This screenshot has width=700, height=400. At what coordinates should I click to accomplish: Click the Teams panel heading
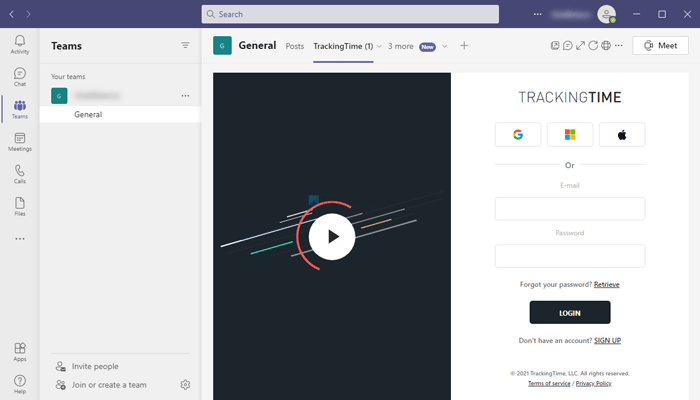[x=66, y=46]
